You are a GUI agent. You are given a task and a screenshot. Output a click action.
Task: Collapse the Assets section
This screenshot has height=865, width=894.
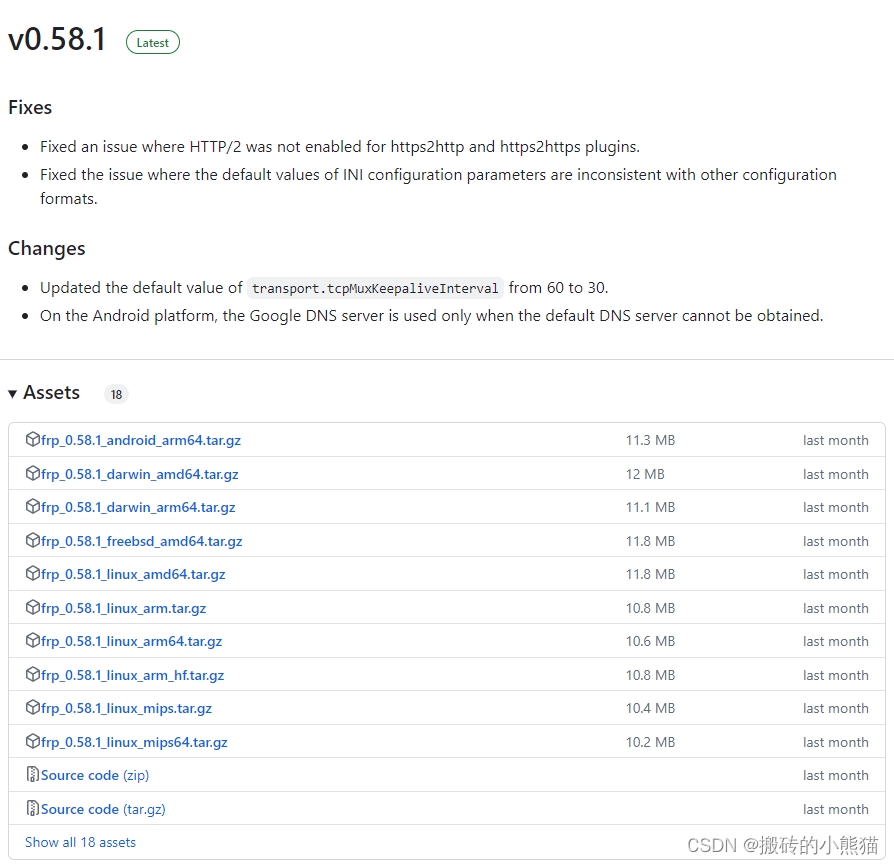(12, 393)
